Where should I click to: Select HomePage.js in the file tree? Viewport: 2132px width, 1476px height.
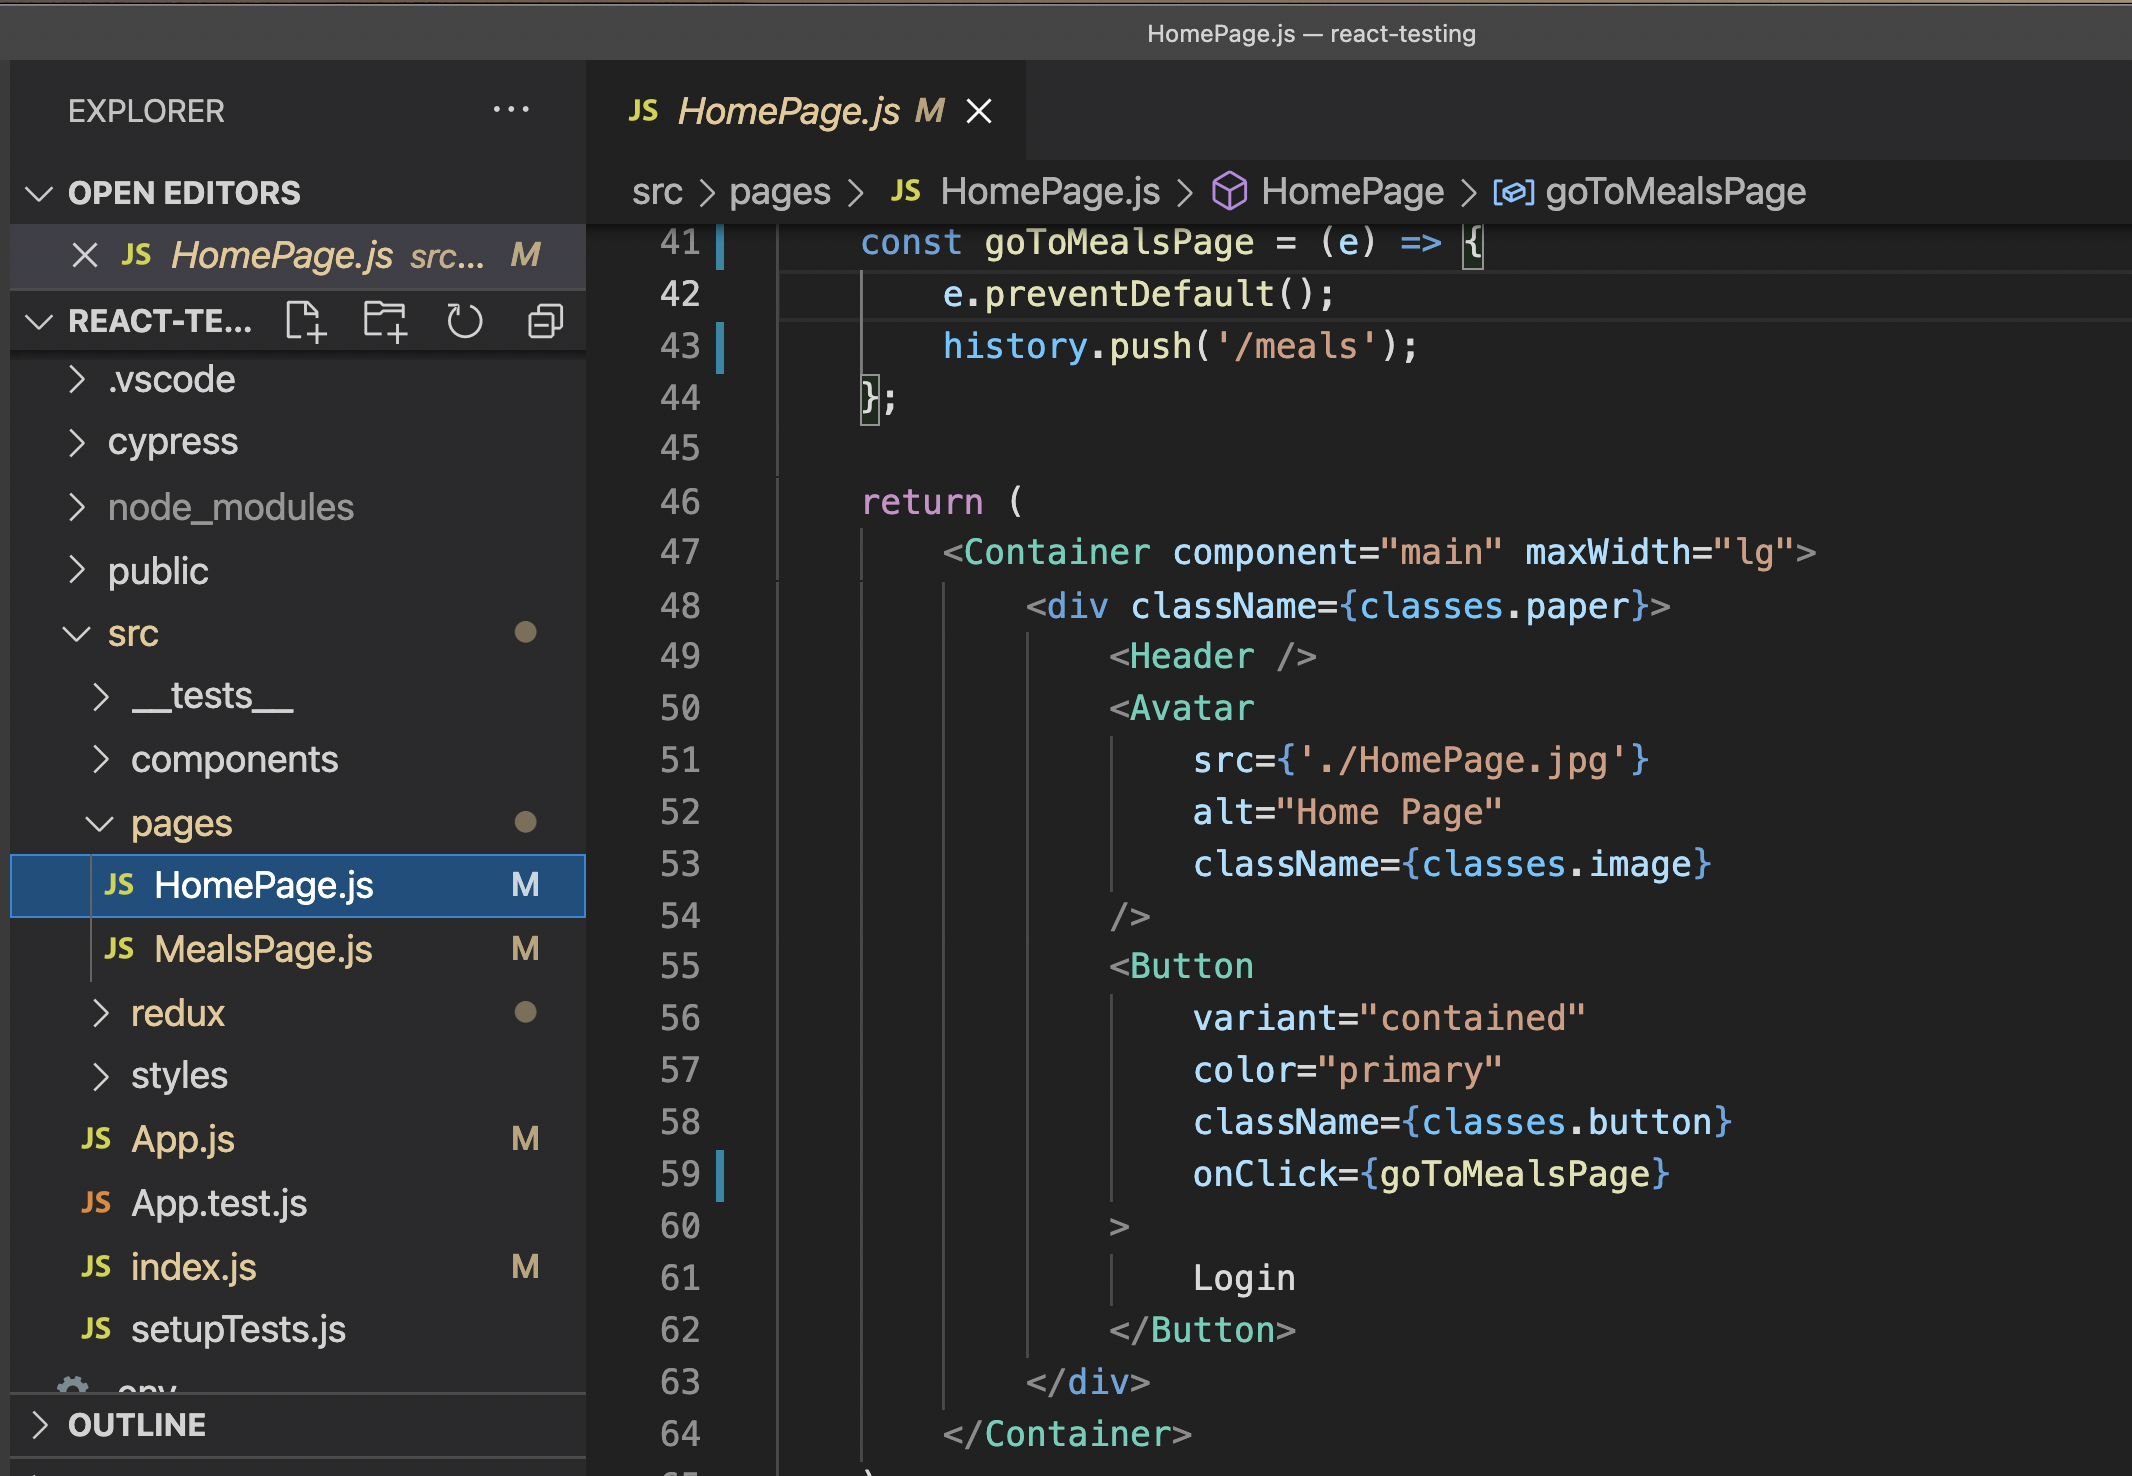click(x=298, y=886)
